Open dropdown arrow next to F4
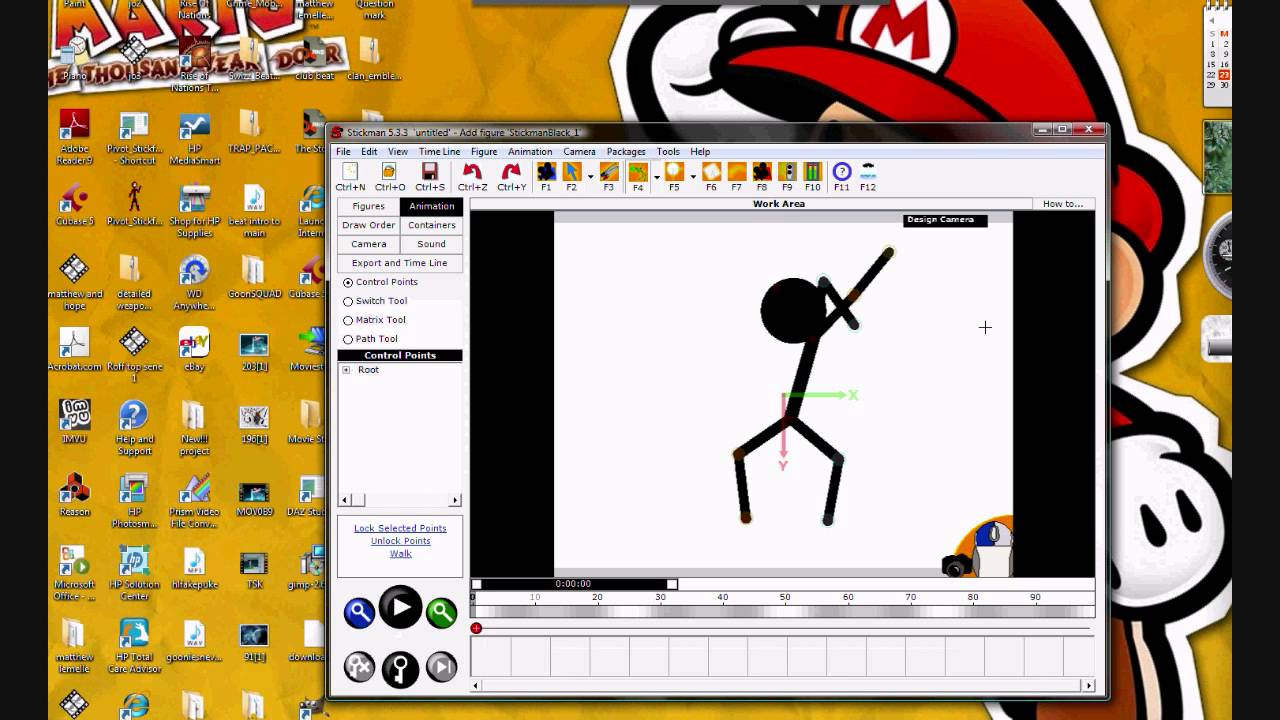The height and width of the screenshot is (720, 1280). [x=656, y=176]
